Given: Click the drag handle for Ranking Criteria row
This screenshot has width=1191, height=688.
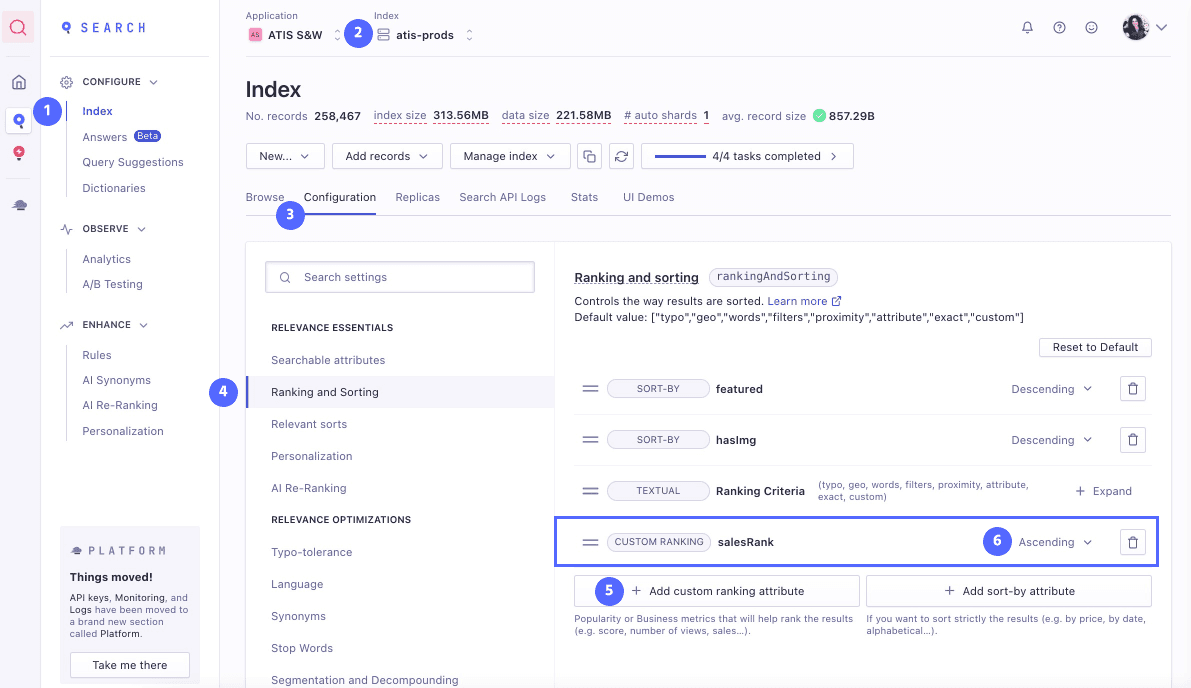Looking at the screenshot, I should point(590,491).
